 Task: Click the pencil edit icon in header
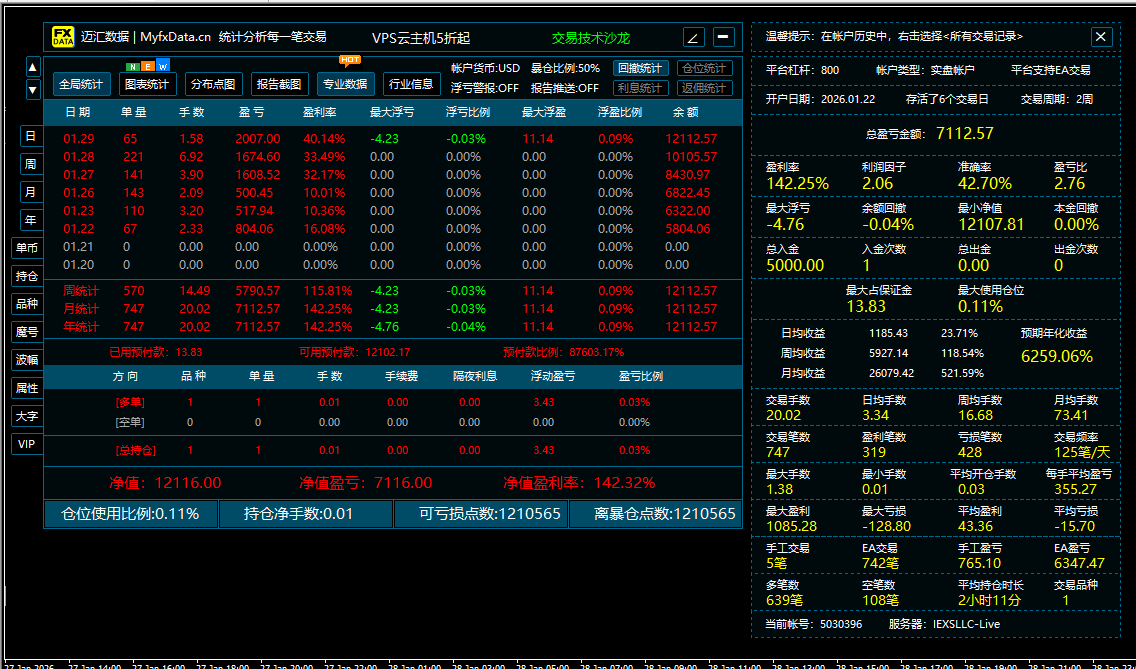coord(694,37)
